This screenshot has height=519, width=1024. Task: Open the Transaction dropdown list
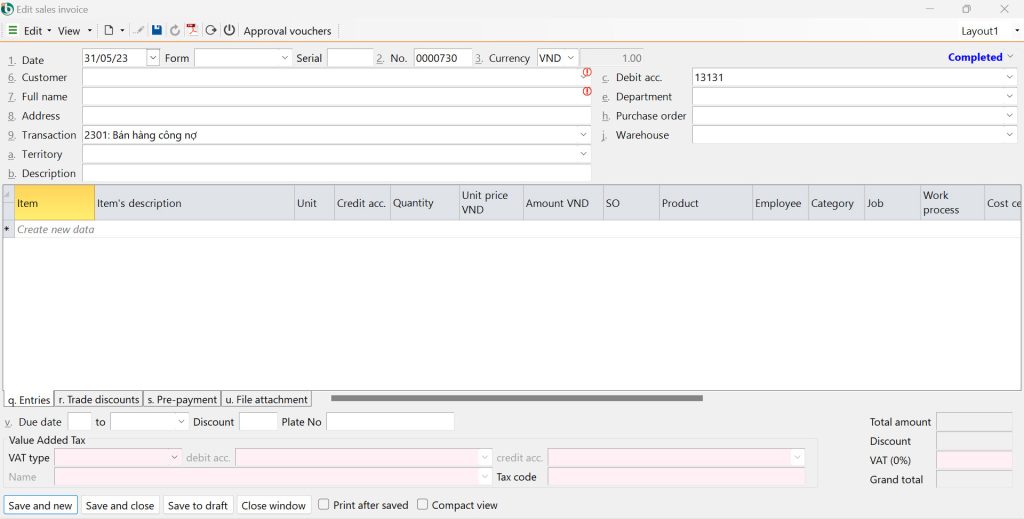(583, 135)
